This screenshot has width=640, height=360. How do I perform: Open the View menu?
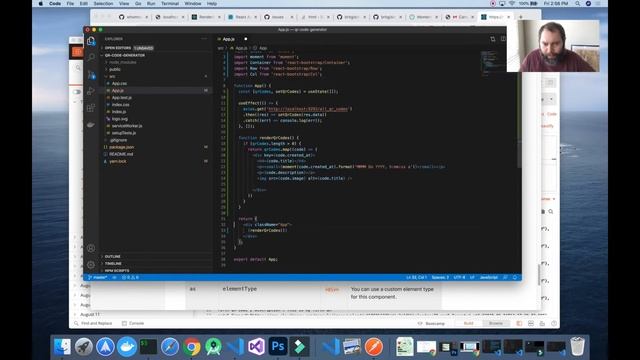coord(124,4)
